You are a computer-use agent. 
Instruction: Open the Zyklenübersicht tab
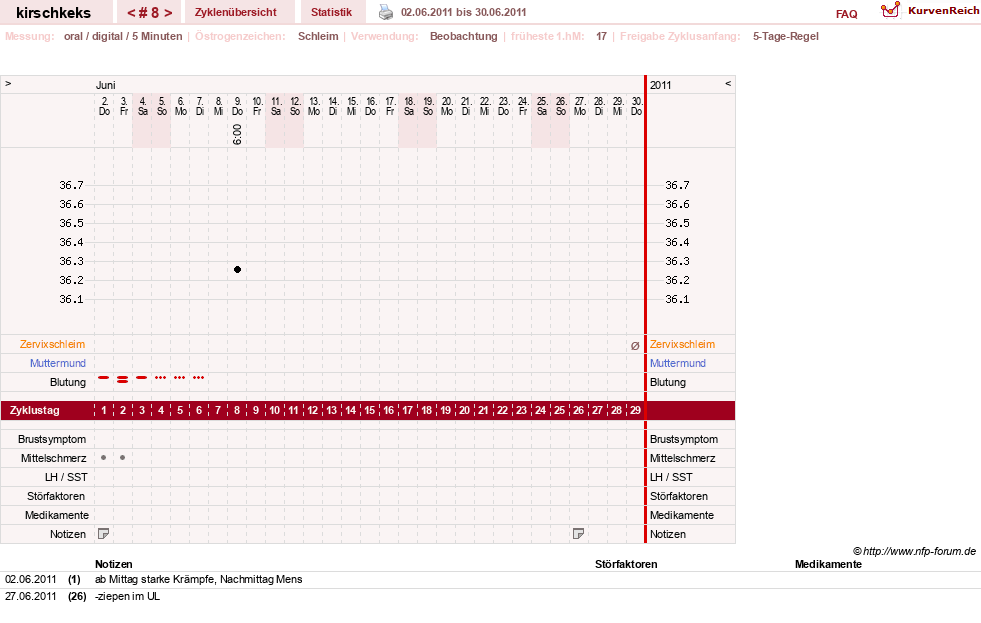[x=235, y=12]
